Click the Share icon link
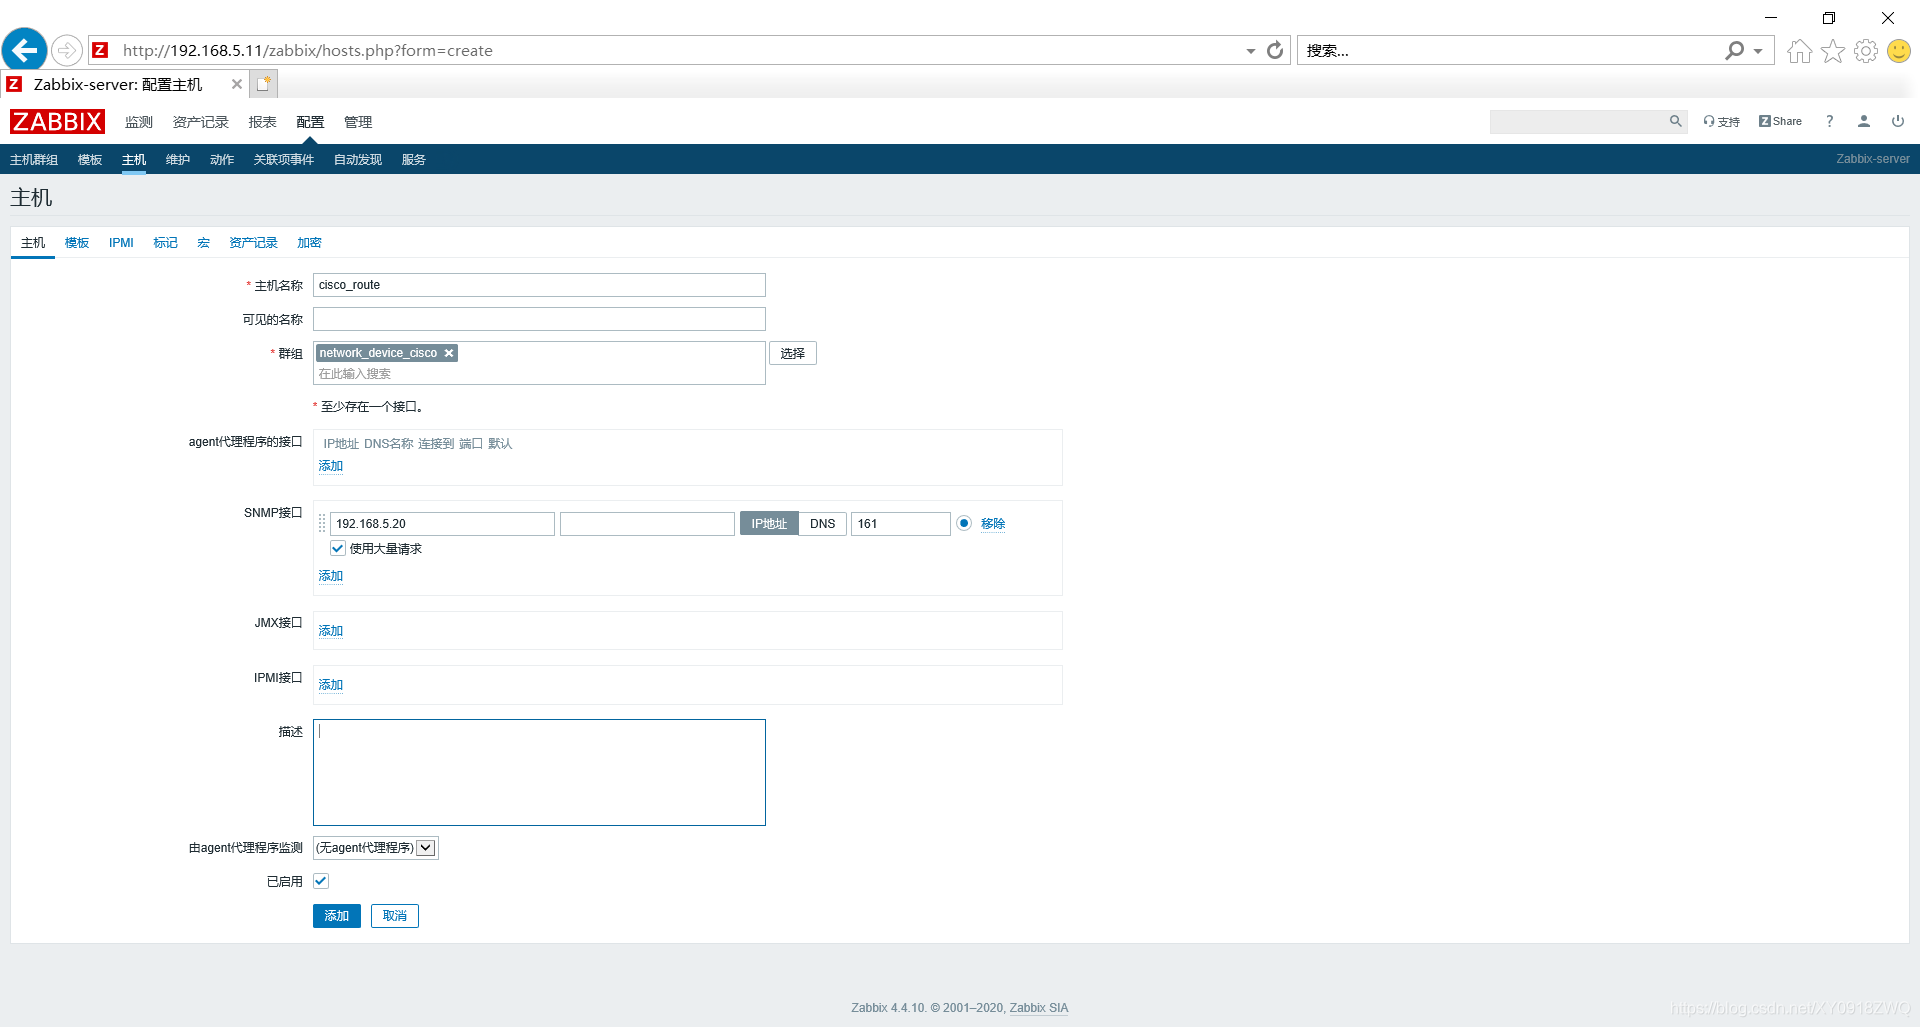1920x1027 pixels. (x=1780, y=121)
